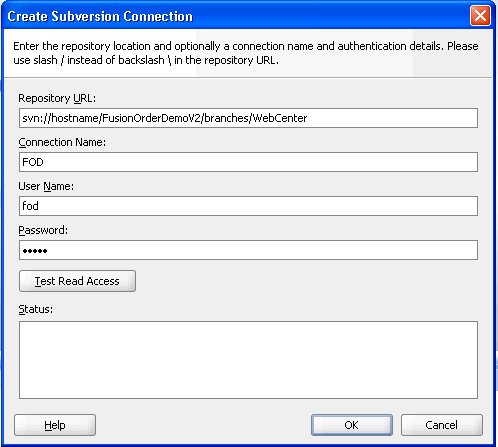498x447 pixels.
Task: Click into the masked Password field
Action: [248, 250]
